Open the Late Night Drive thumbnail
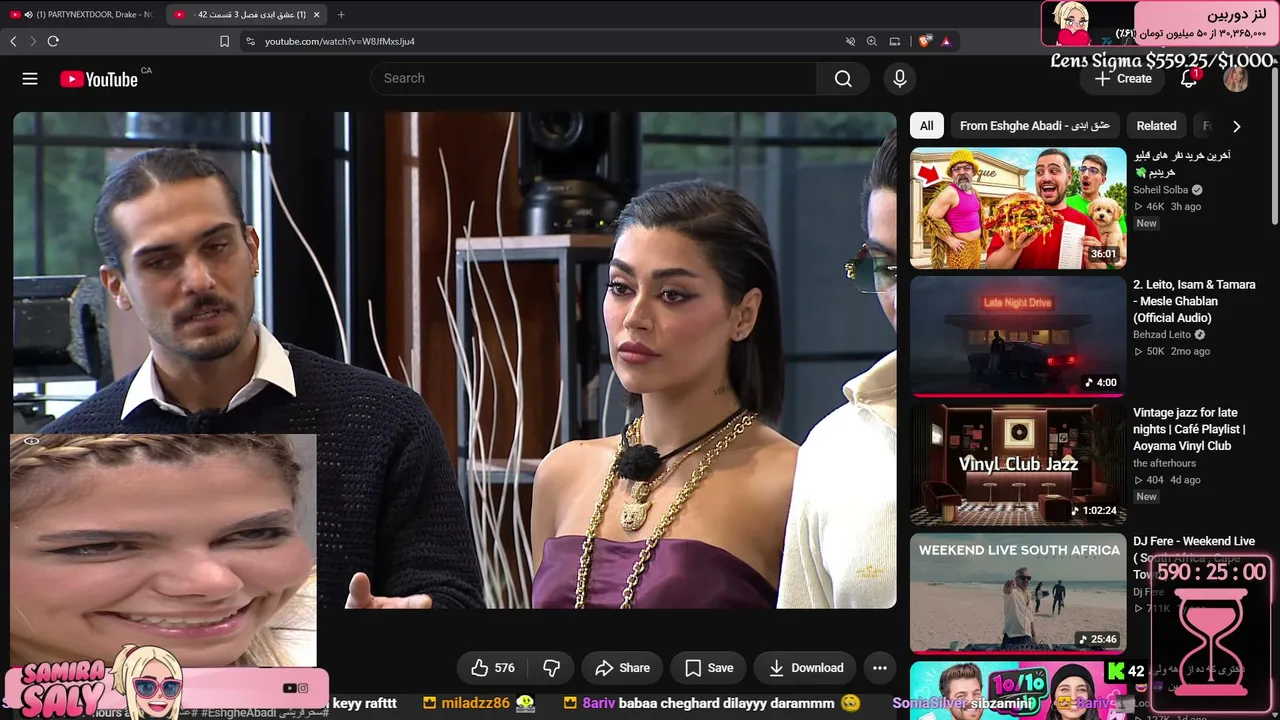 (1018, 336)
